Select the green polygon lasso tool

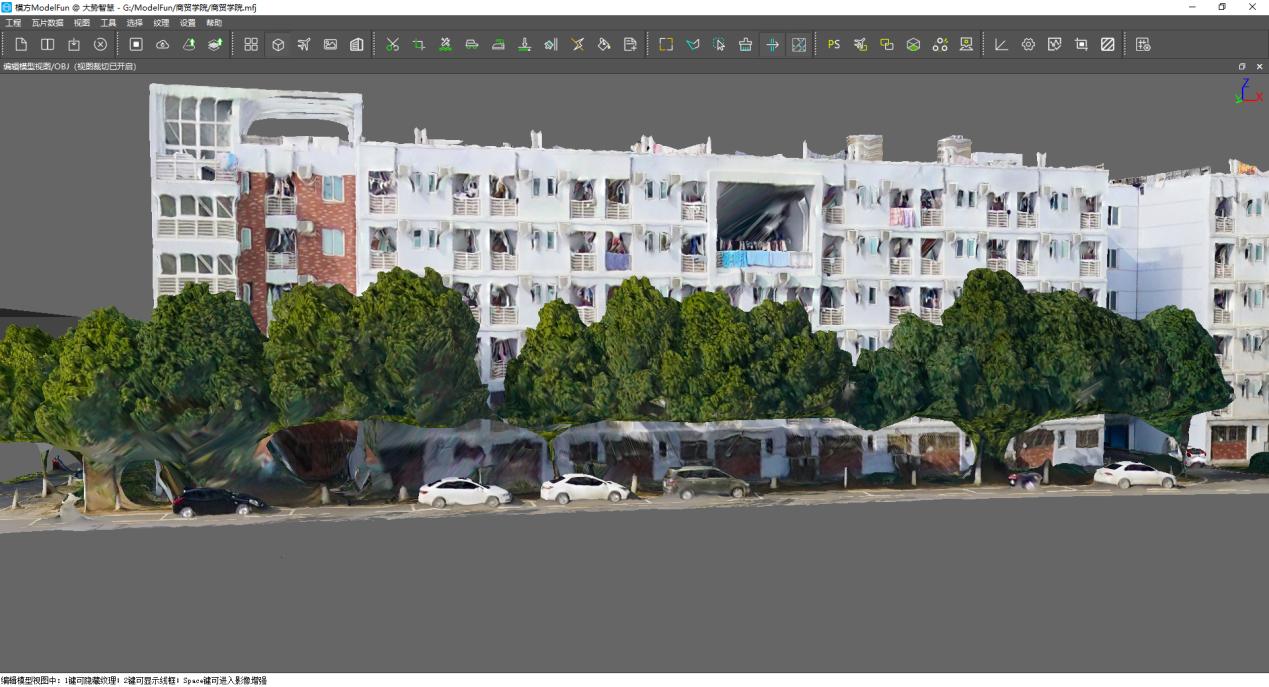pos(692,44)
